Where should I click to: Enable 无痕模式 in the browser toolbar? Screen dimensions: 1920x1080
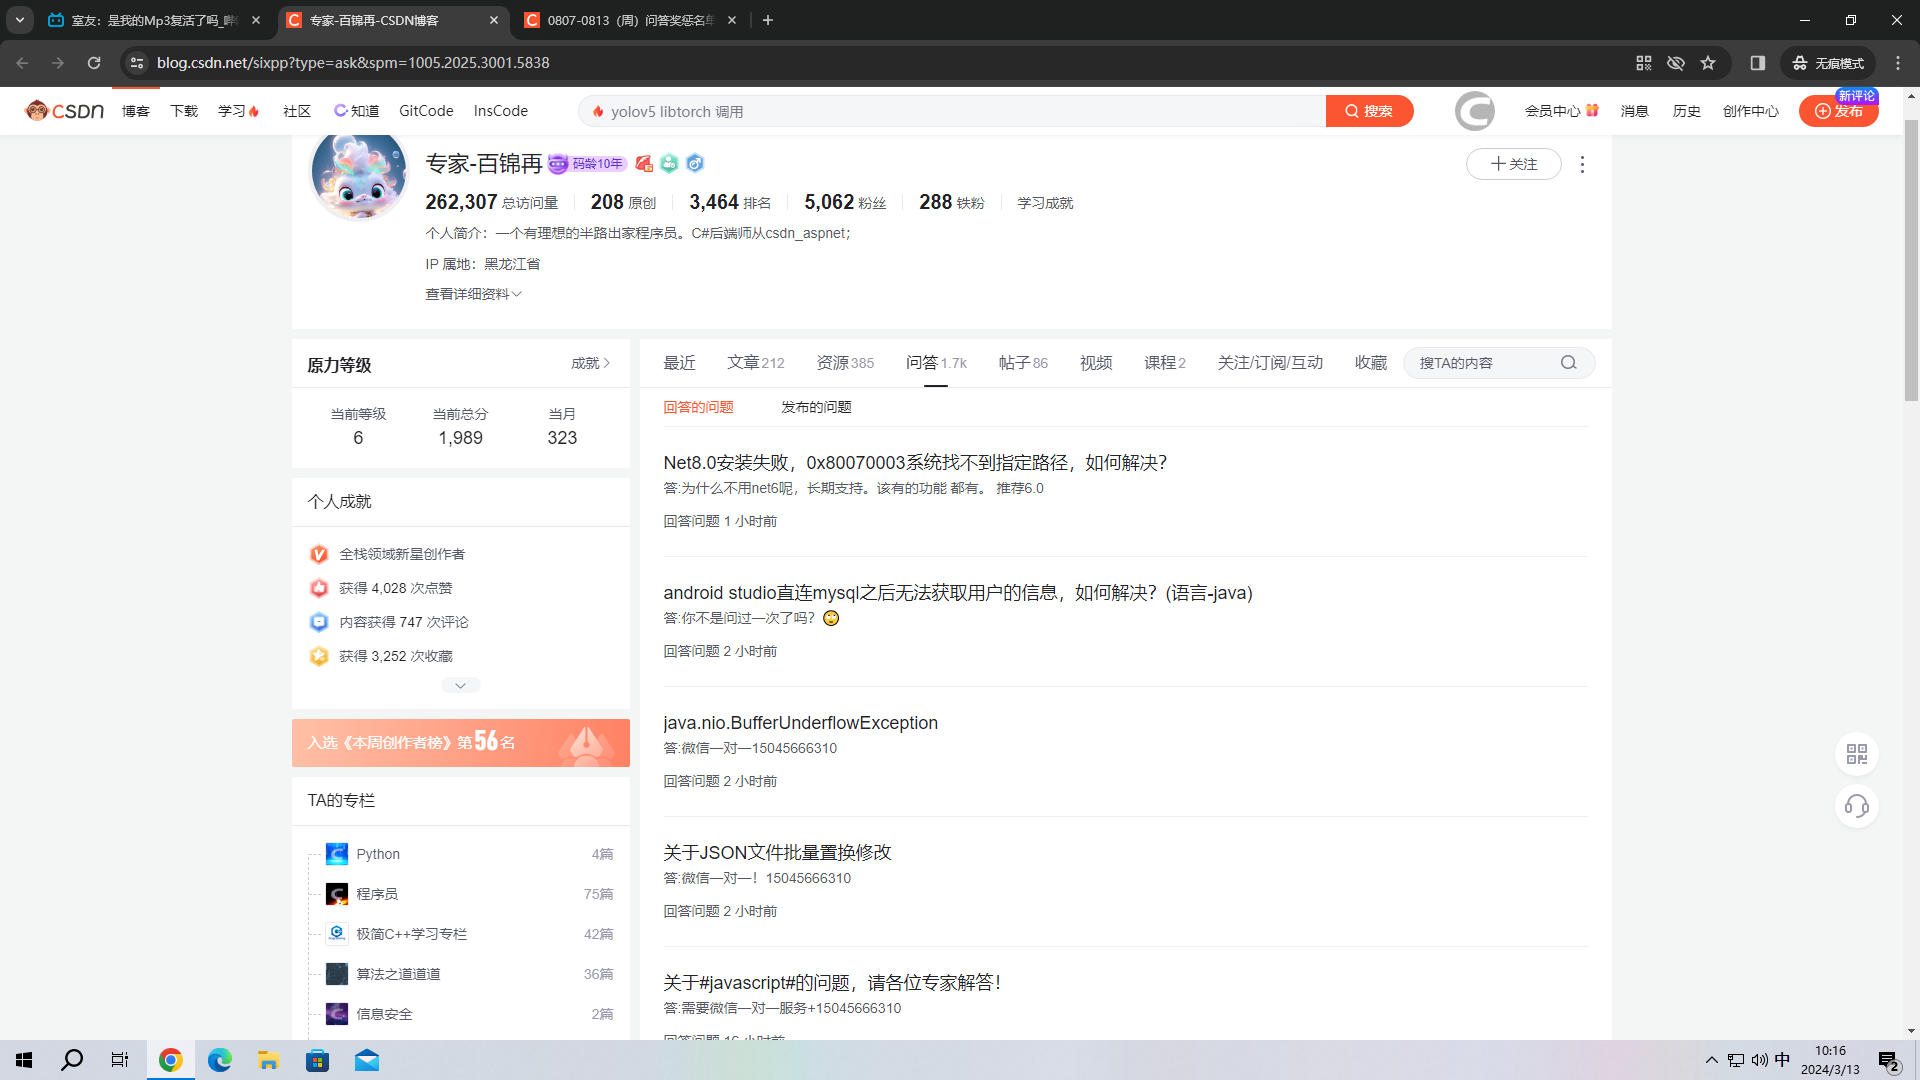point(1827,62)
